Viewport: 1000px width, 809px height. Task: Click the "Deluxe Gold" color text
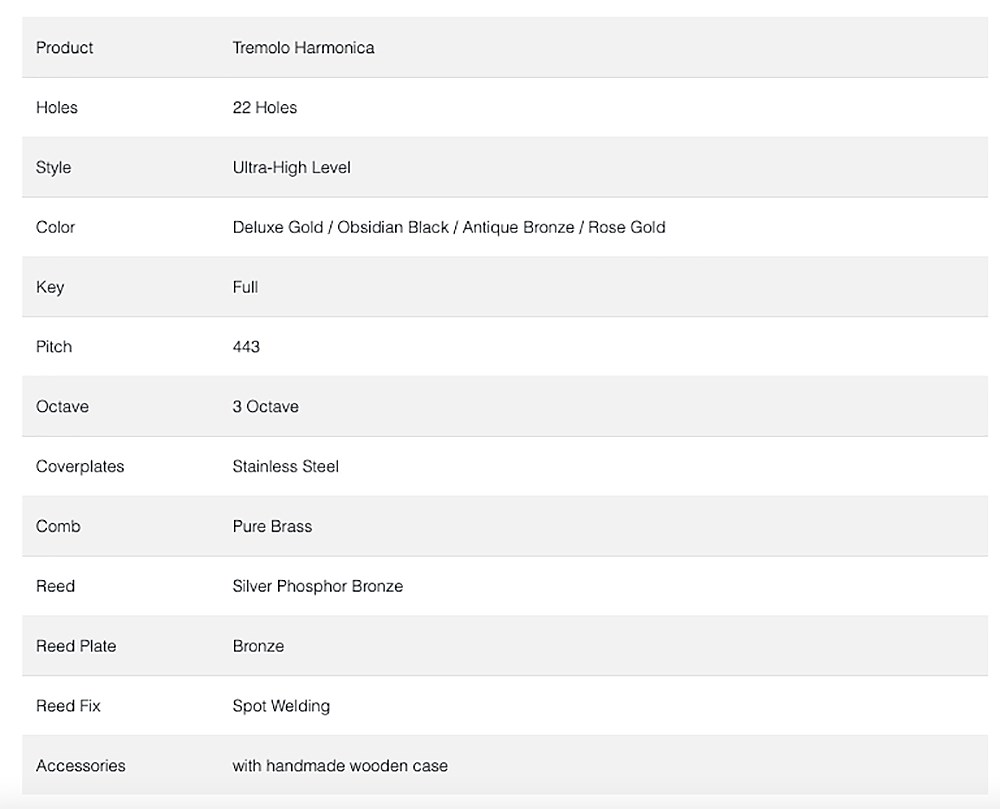[x=277, y=227]
